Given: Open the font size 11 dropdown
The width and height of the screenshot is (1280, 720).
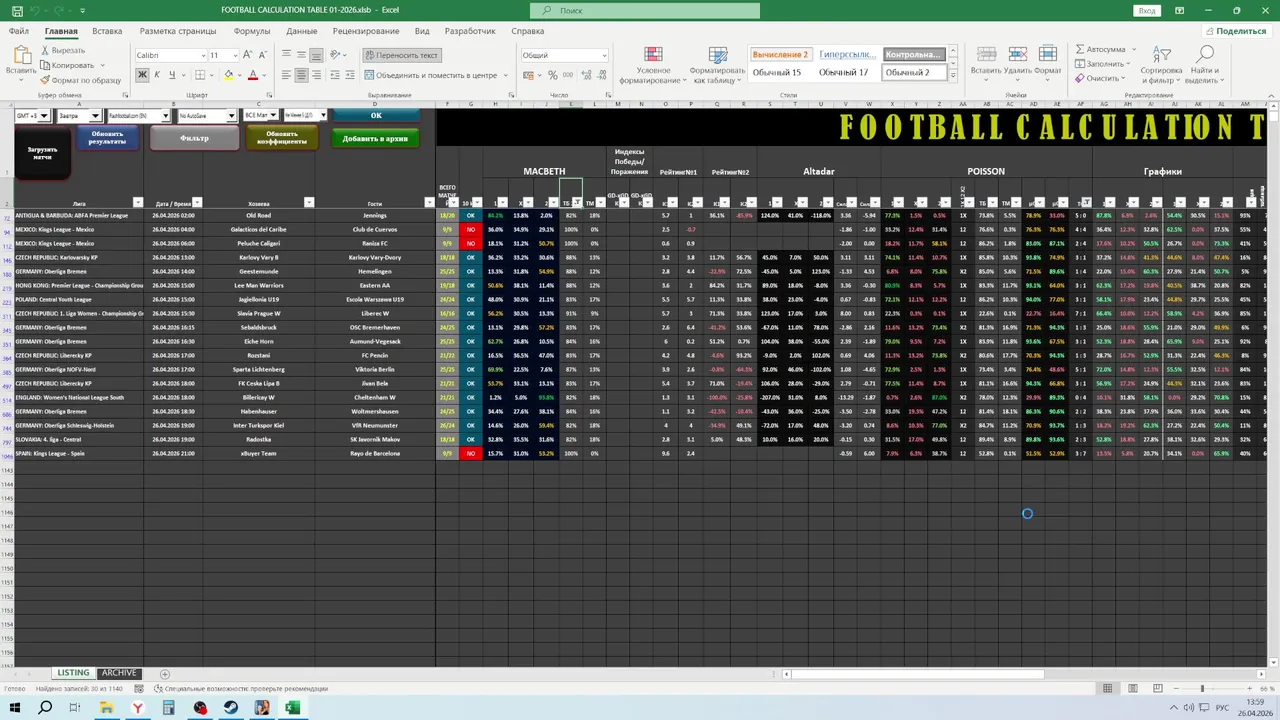Looking at the screenshot, I should point(233,55).
